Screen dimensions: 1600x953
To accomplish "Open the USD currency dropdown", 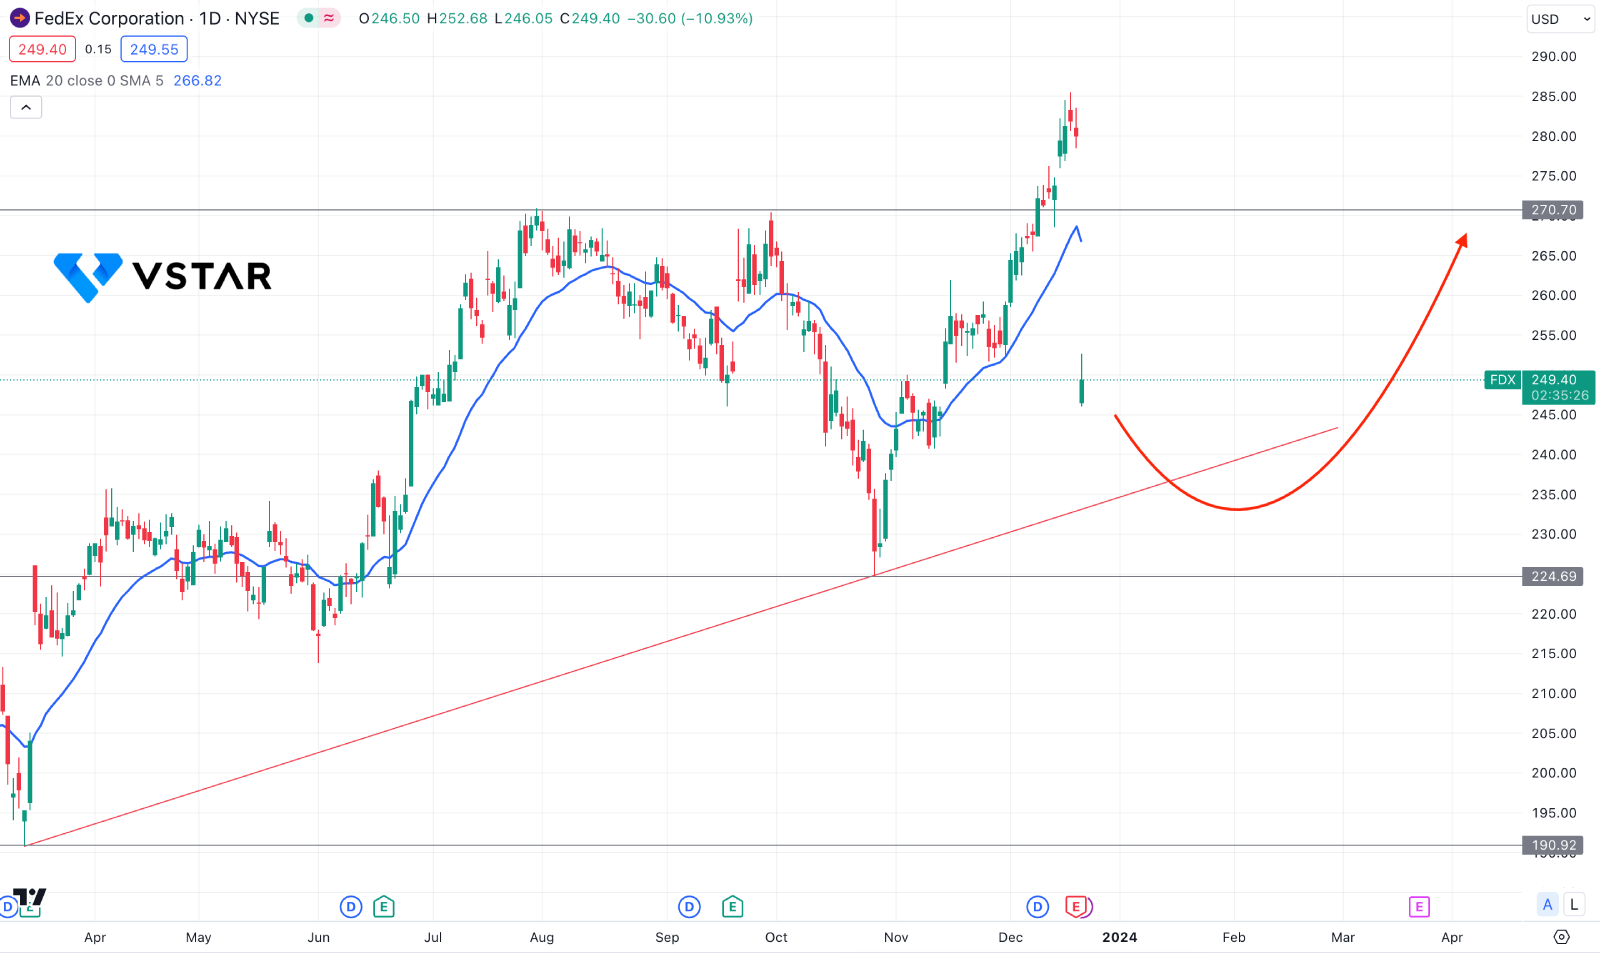I will [x=1561, y=19].
